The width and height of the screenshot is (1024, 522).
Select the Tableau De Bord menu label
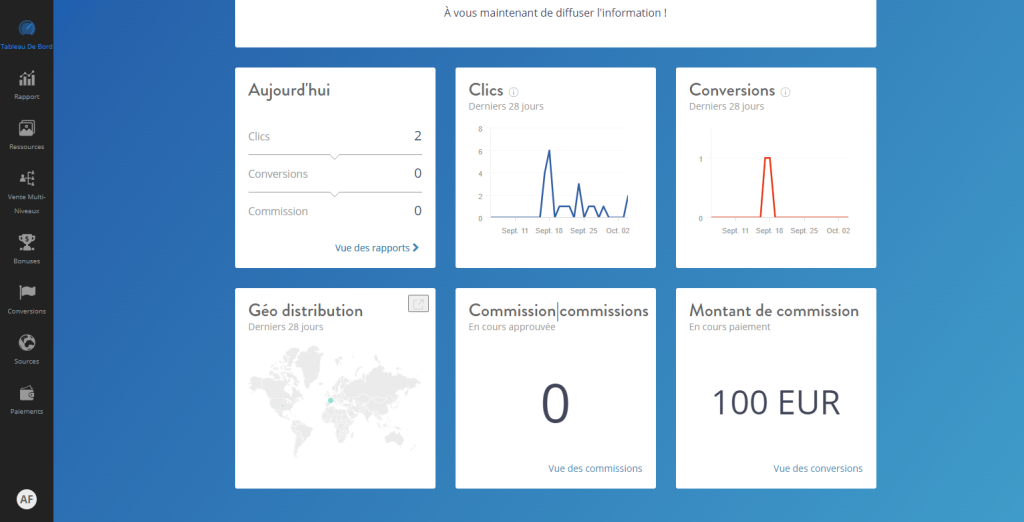tap(27, 46)
